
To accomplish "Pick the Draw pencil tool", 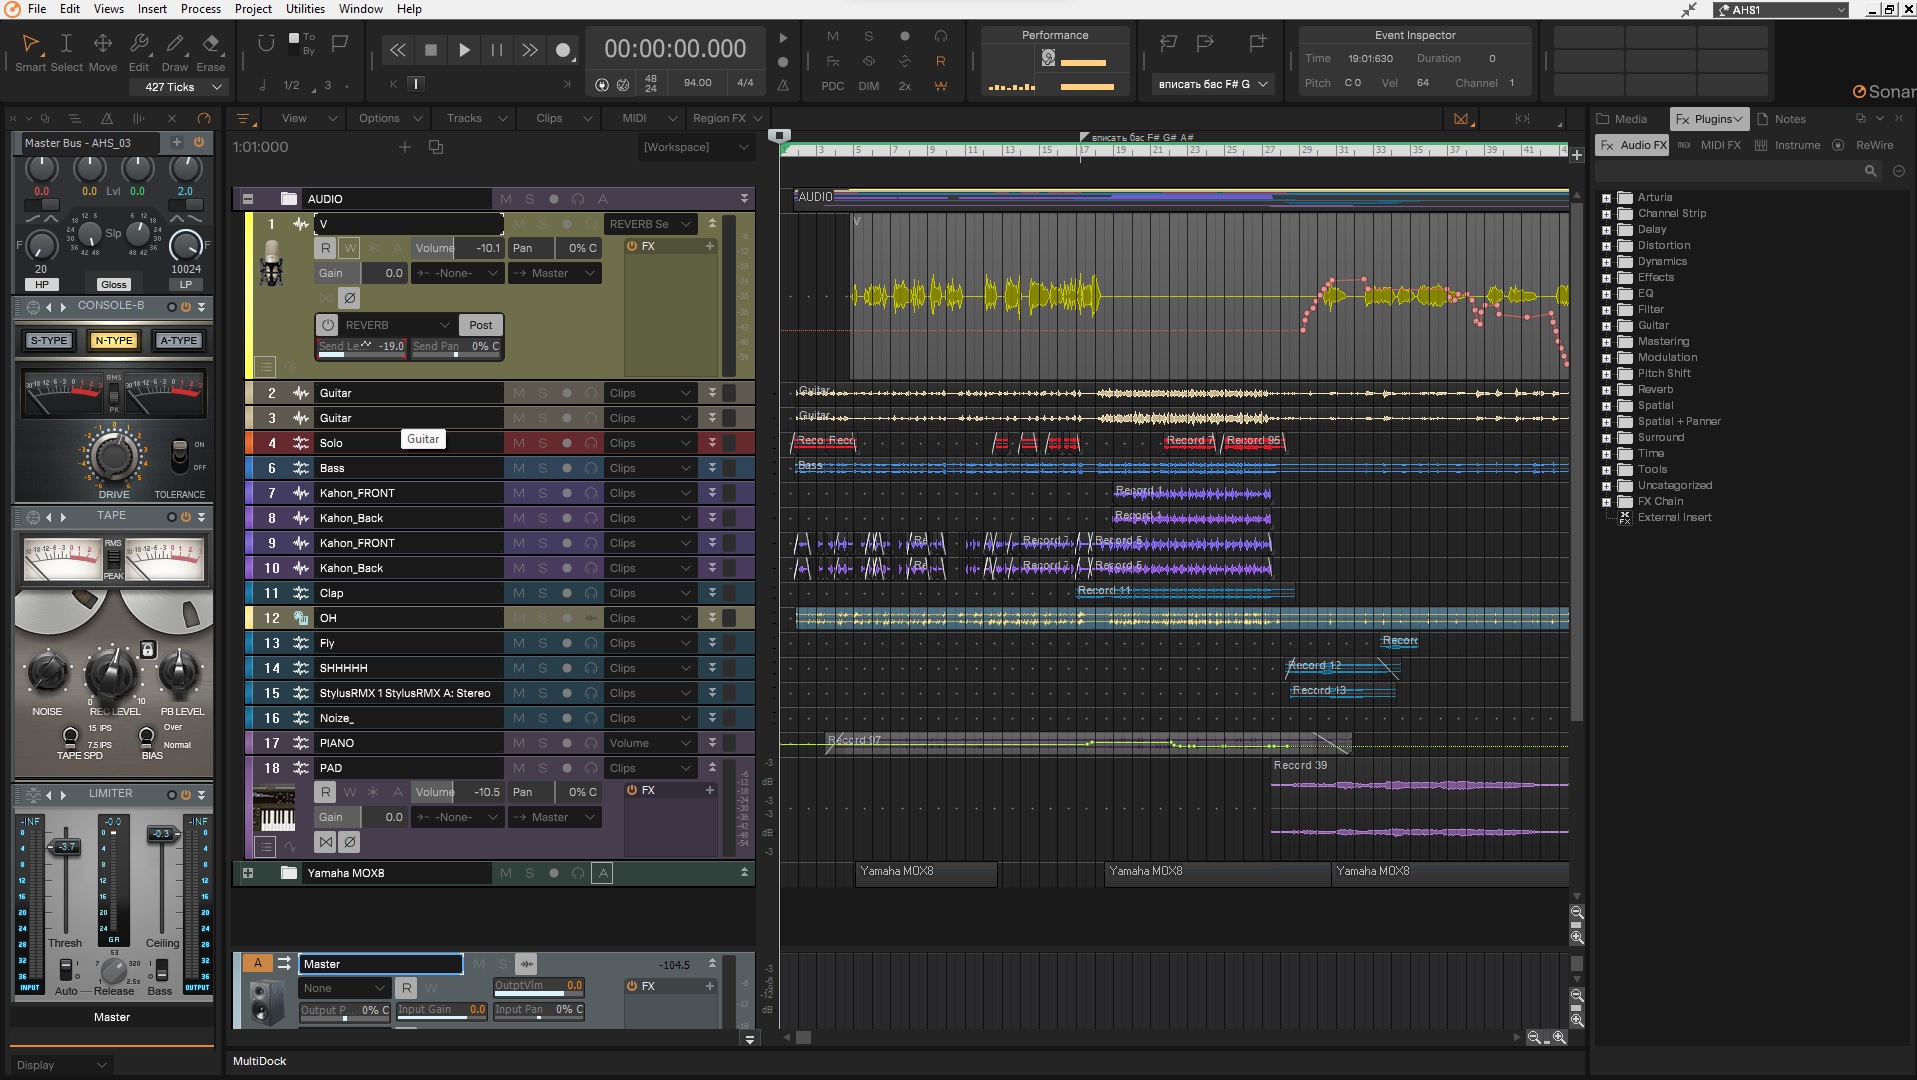I will (175, 44).
